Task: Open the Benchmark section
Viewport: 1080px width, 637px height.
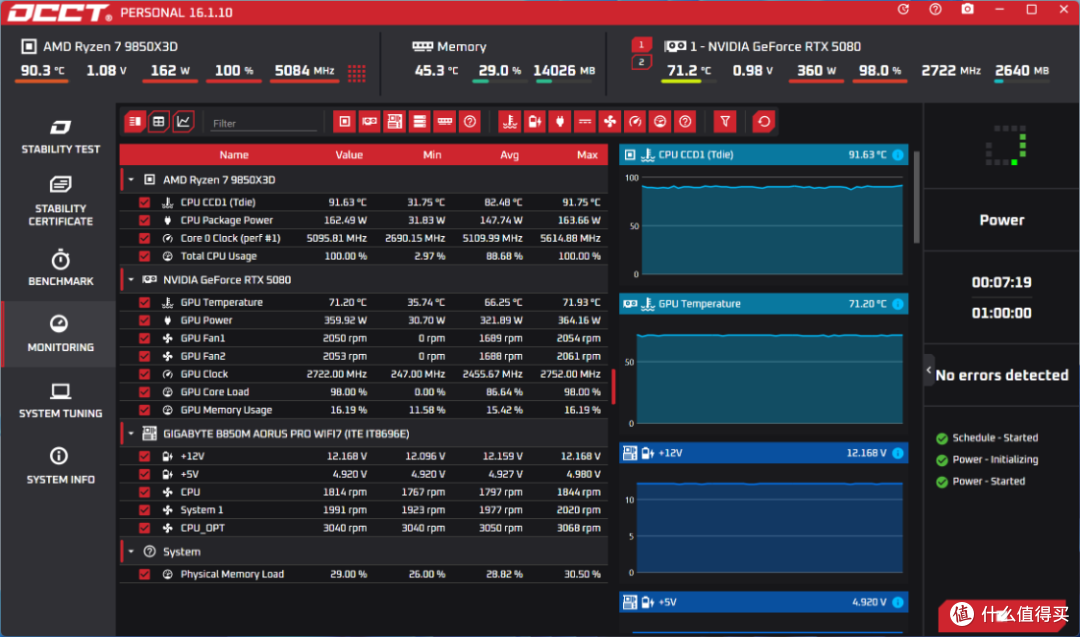Action: 60,268
